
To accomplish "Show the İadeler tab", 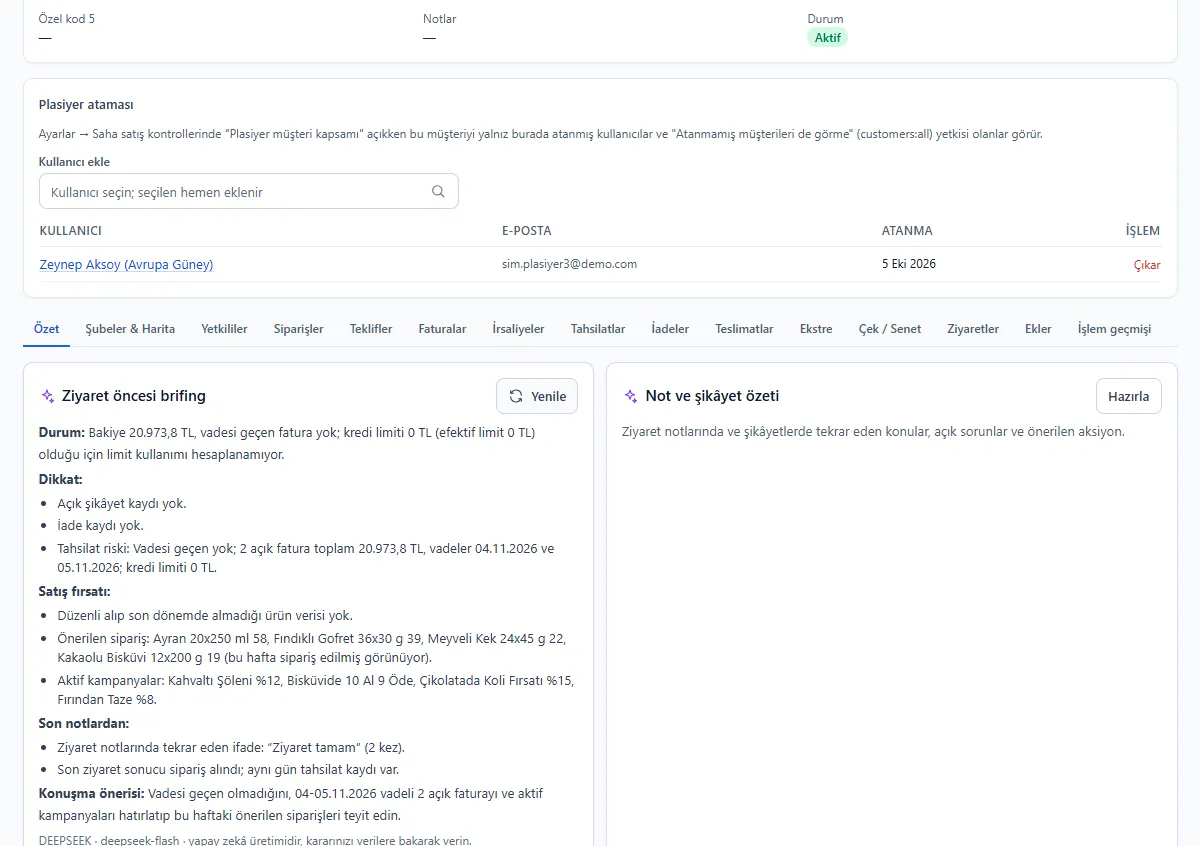I will click(670, 329).
